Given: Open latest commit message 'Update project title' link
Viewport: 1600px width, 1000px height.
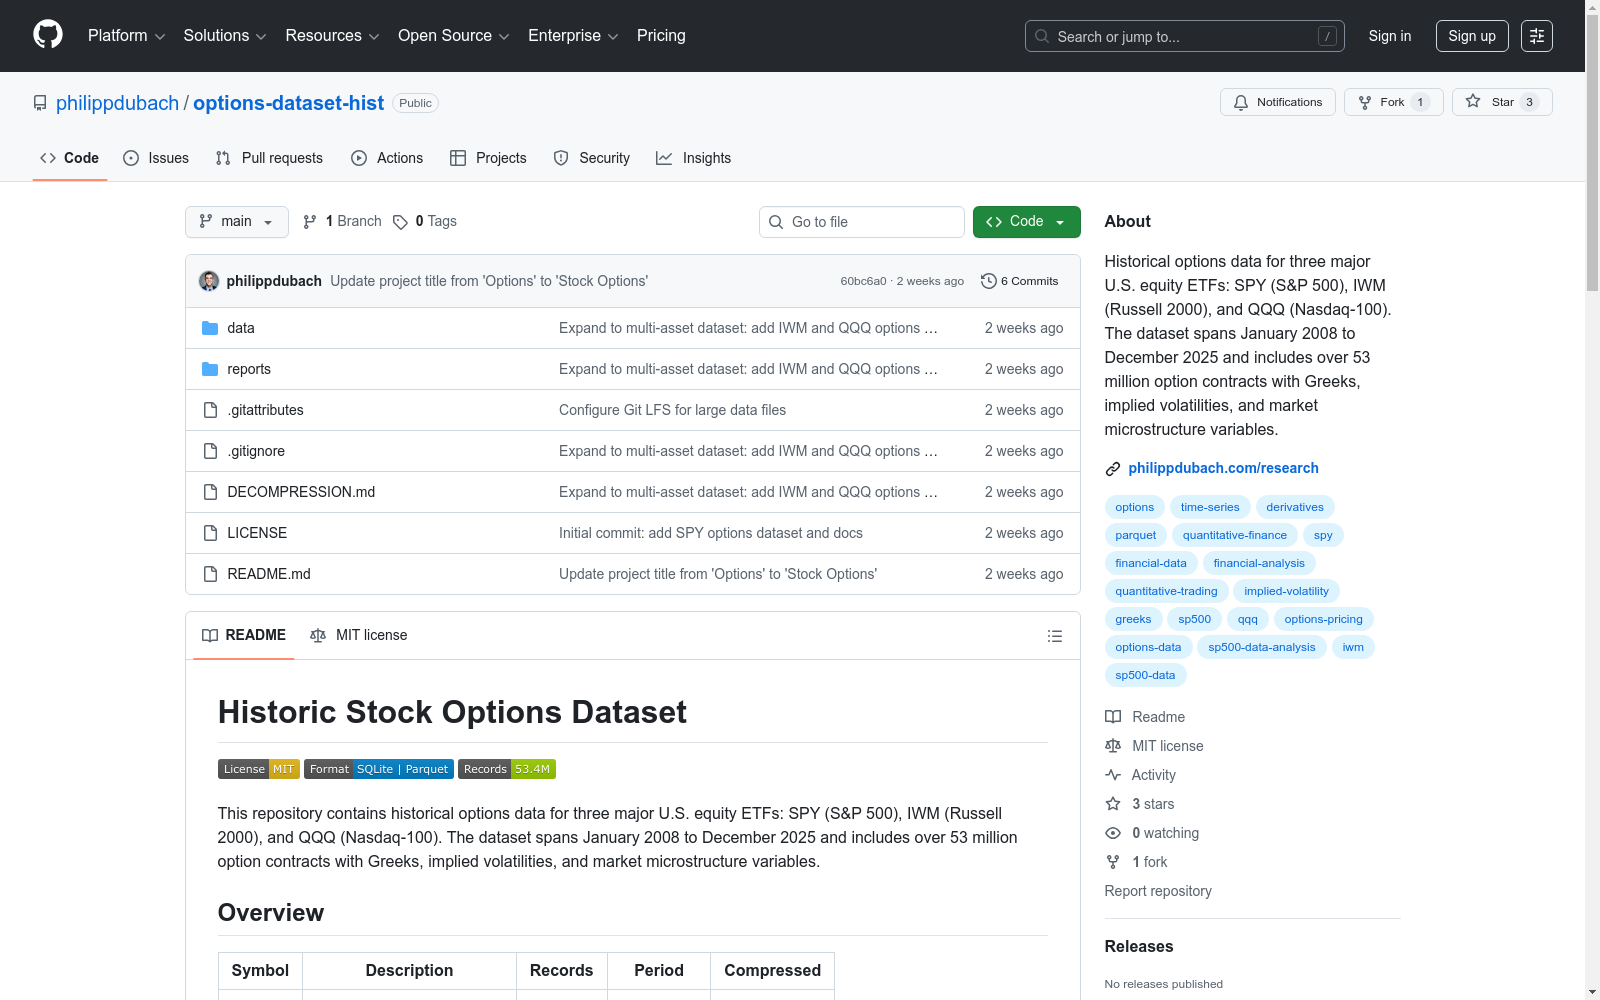Looking at the screenshot, I should pos(489,281).
